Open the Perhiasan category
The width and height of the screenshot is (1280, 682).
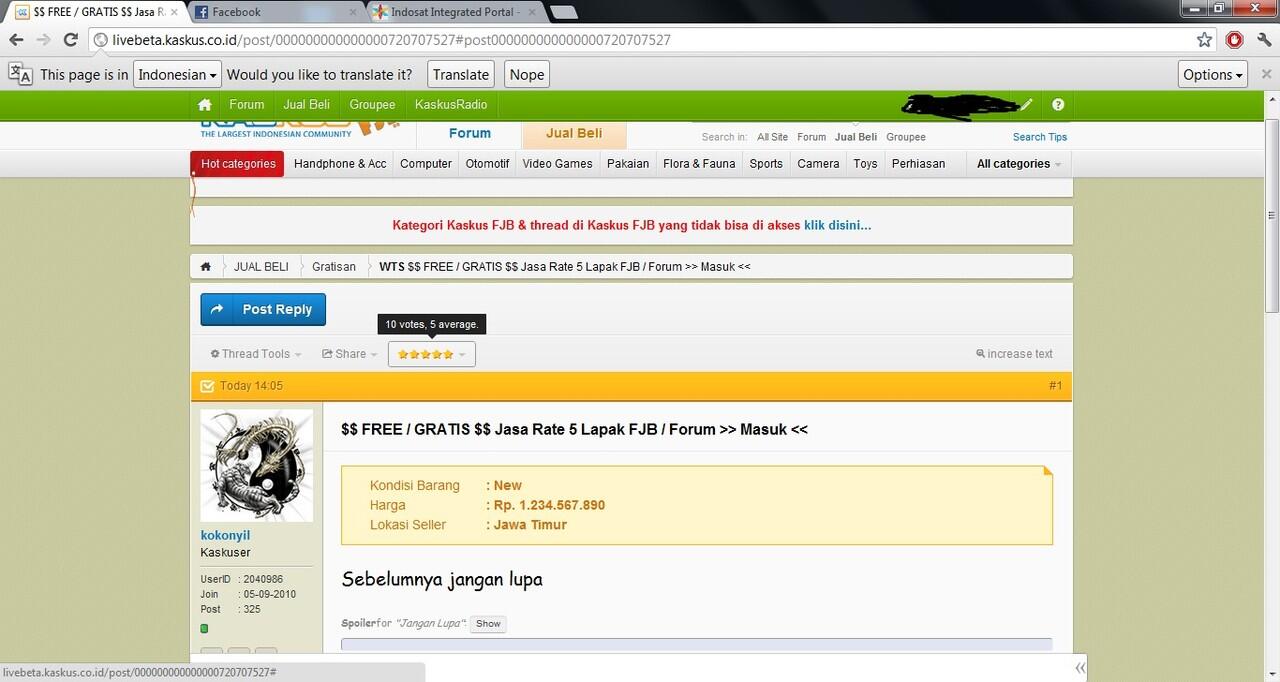pyautogui.click(x=918, y=164)
